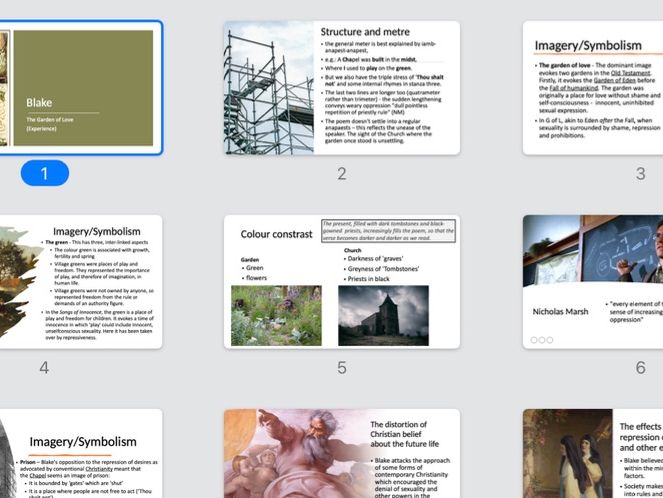The image size is (663, 498).
Task: Click the slide number 3 label
Action: click(641, 174)
